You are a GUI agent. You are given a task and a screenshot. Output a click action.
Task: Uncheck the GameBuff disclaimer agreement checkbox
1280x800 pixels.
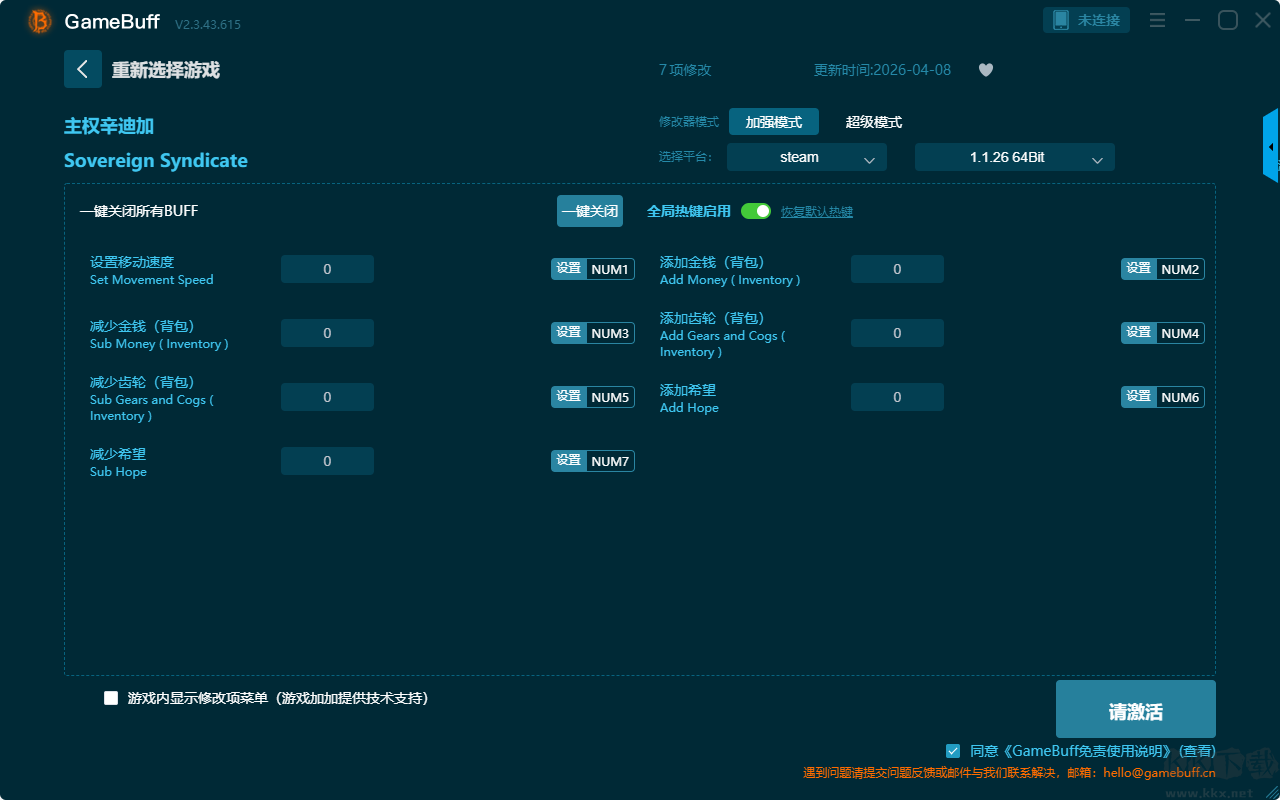point(953,750)
